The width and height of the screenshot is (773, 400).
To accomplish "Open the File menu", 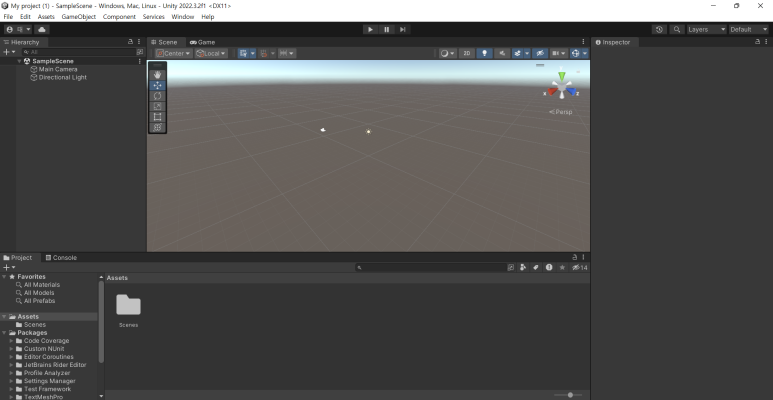I will pos(8,17).
